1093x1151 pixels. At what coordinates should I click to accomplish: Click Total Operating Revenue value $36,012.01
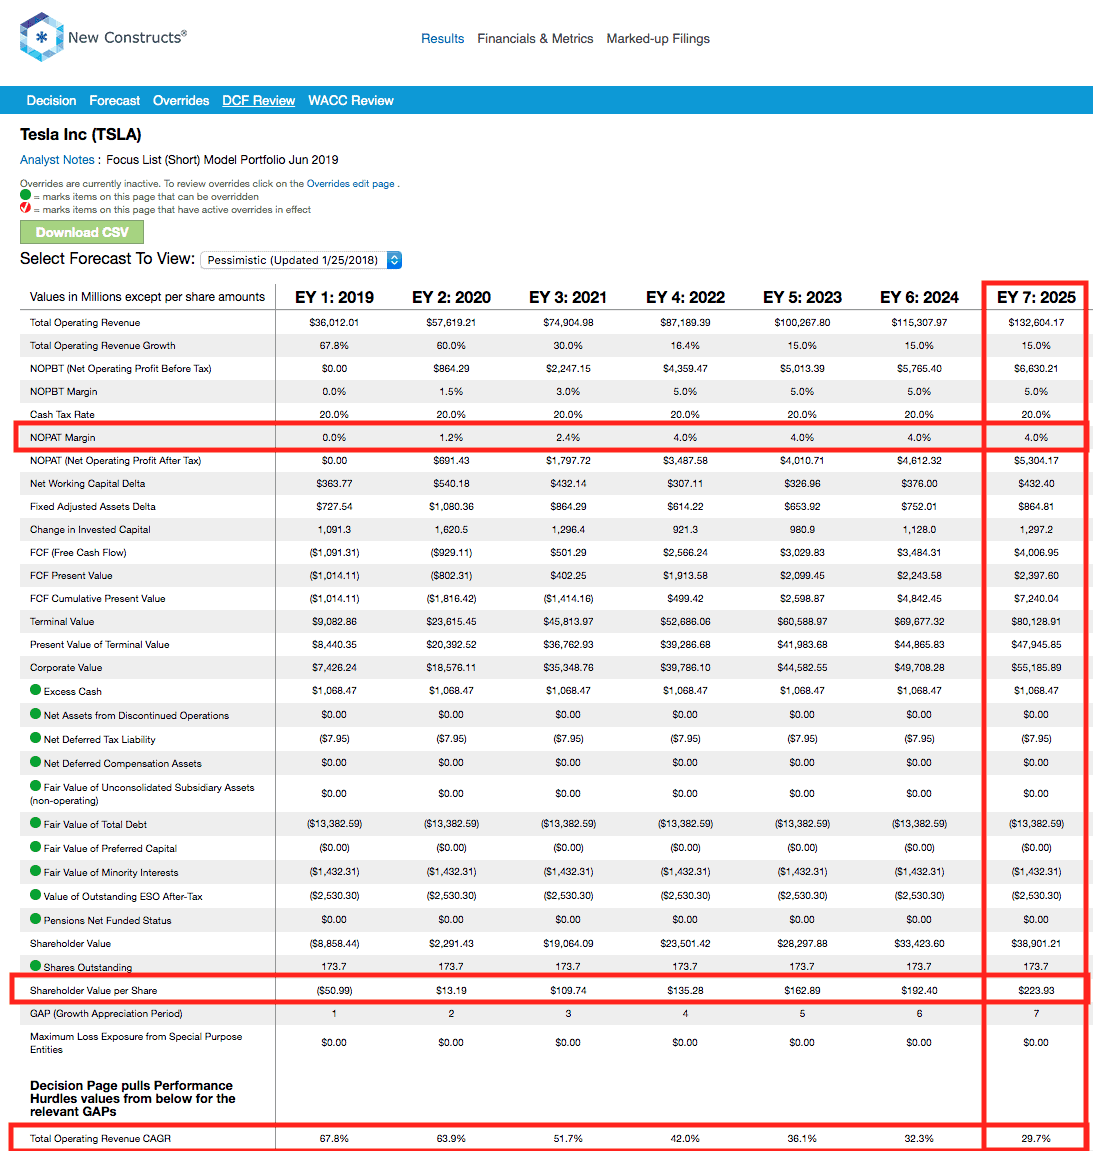(334, 322)
